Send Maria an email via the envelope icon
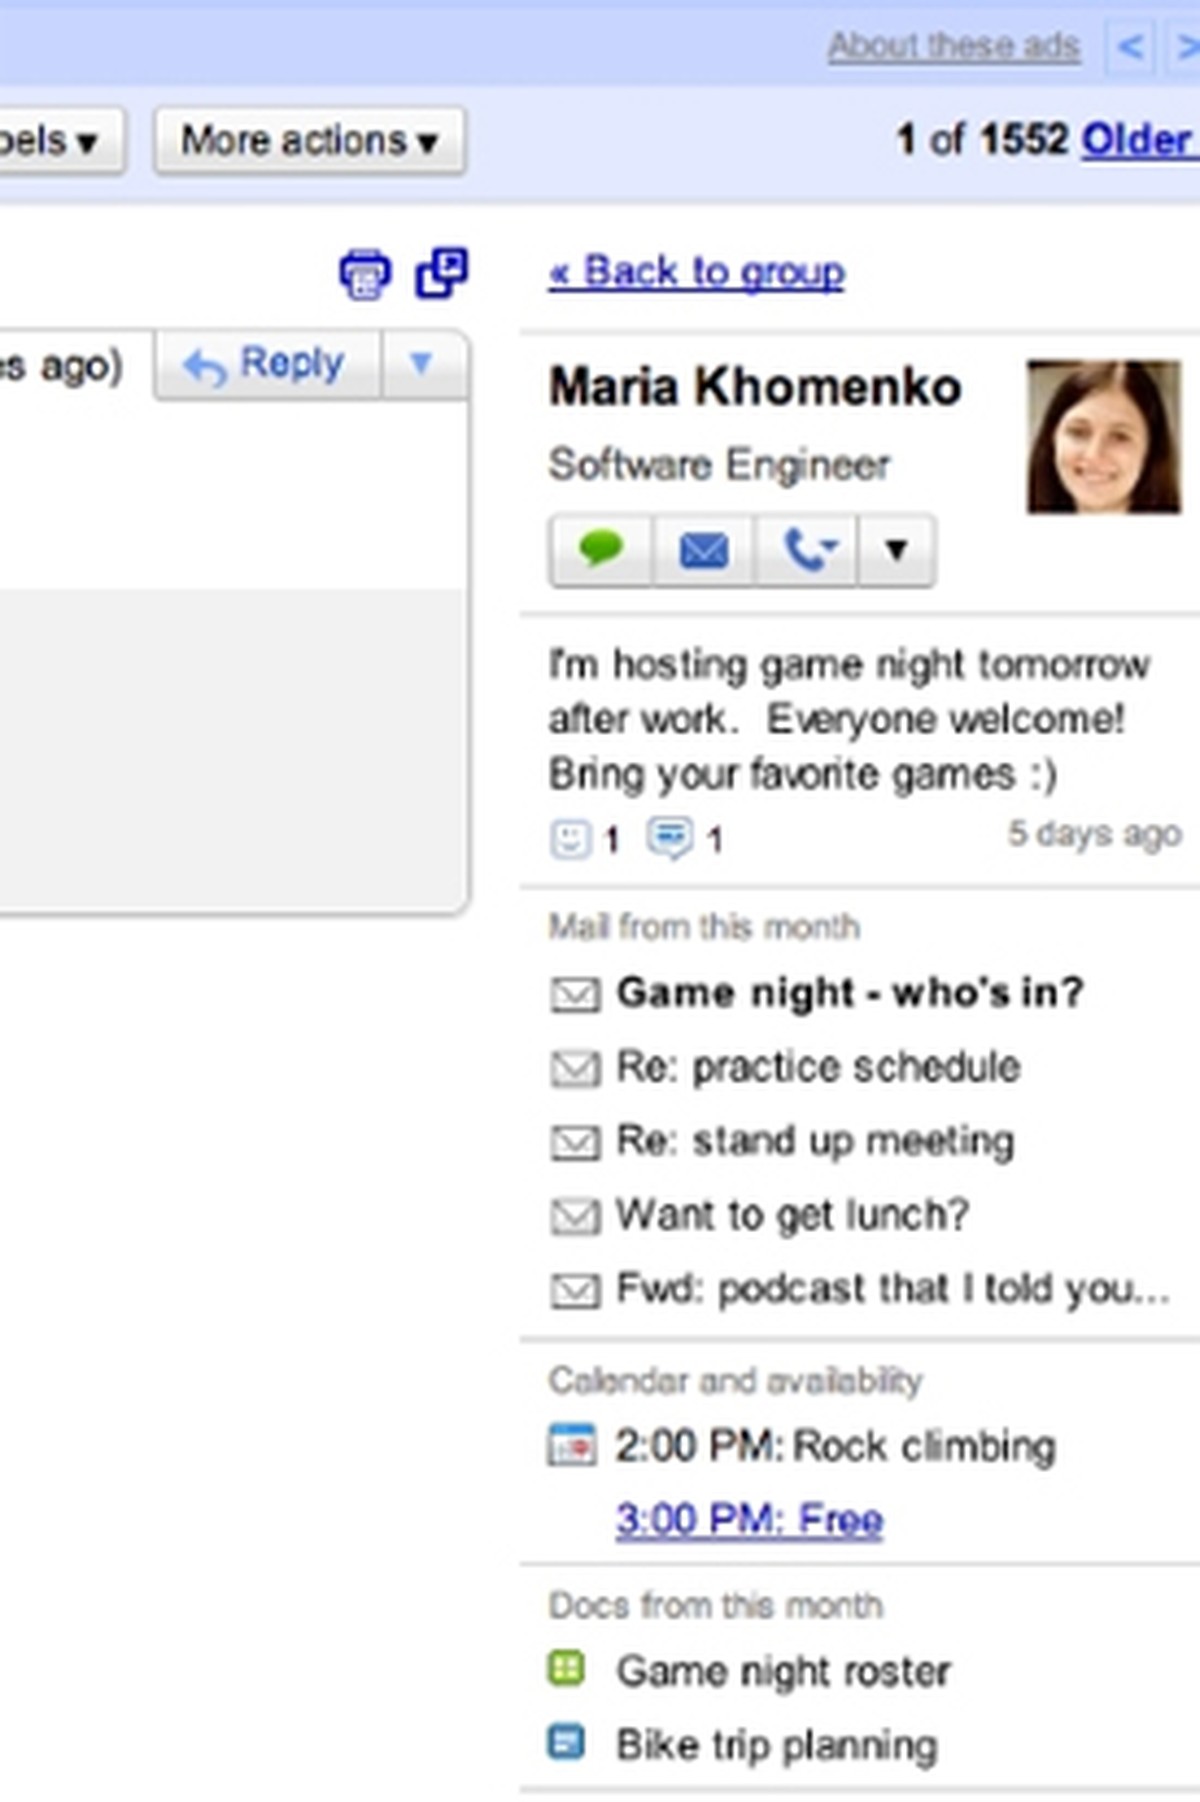 click(x=703, y=548)
